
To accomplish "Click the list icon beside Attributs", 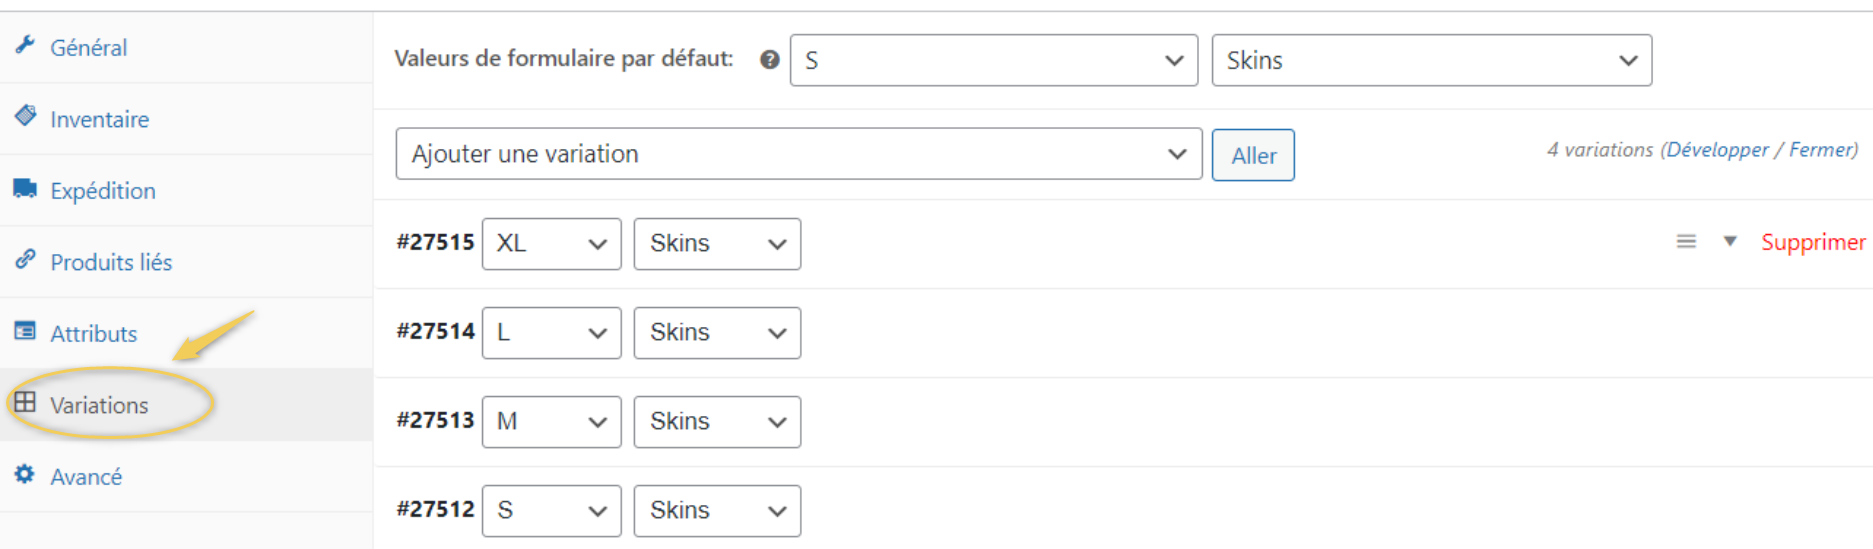I will 25,331.
